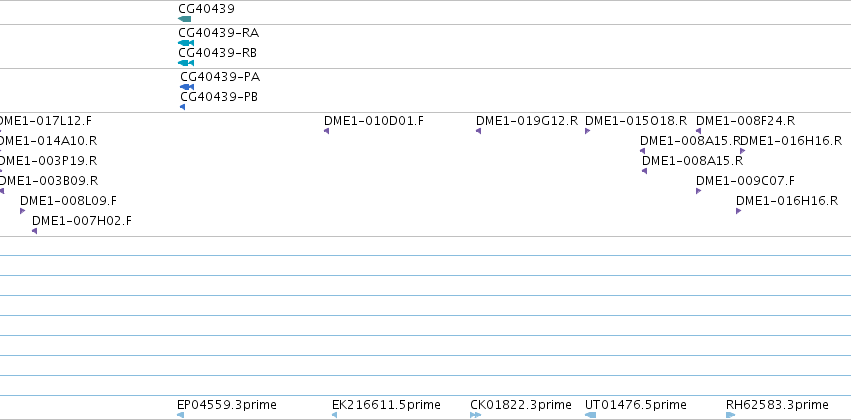The image size is (851, 420).
Task: Select the DME1-019G12.R feature label
Action: [x=527, y=120]
